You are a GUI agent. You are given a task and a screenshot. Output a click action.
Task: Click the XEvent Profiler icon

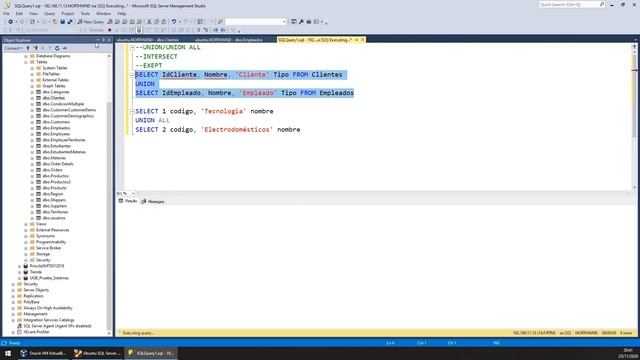[x=19, y=332]
